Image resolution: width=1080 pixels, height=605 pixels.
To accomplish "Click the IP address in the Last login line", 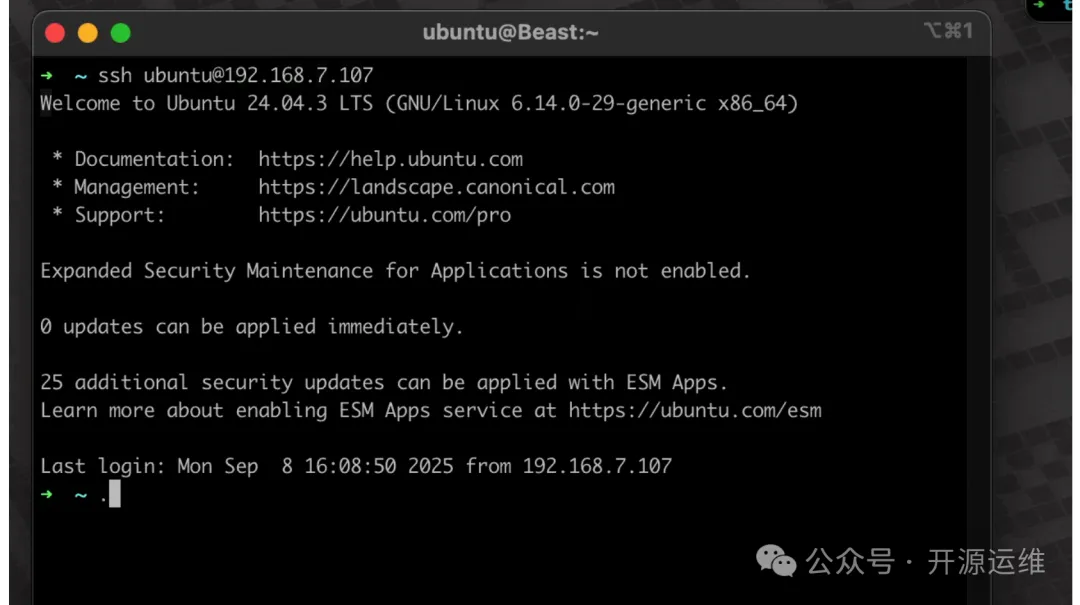I will [x=597, y=466].
